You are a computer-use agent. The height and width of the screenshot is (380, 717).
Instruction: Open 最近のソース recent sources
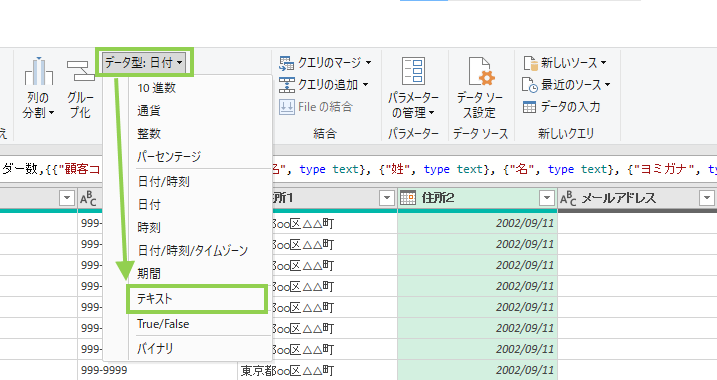[x=566, y=85]
